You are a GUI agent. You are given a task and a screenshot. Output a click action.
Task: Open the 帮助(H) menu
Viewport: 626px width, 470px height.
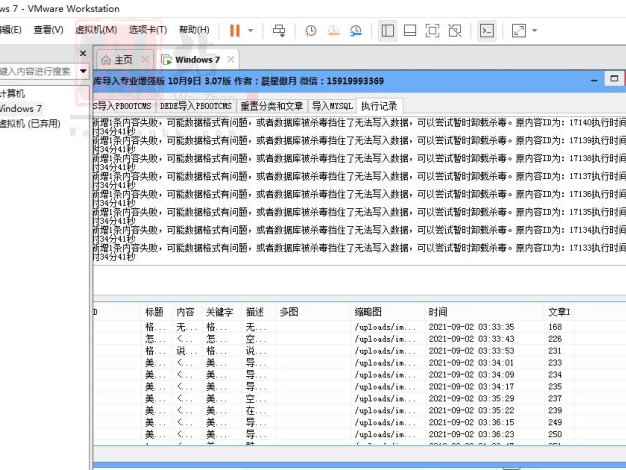(194, 30)
